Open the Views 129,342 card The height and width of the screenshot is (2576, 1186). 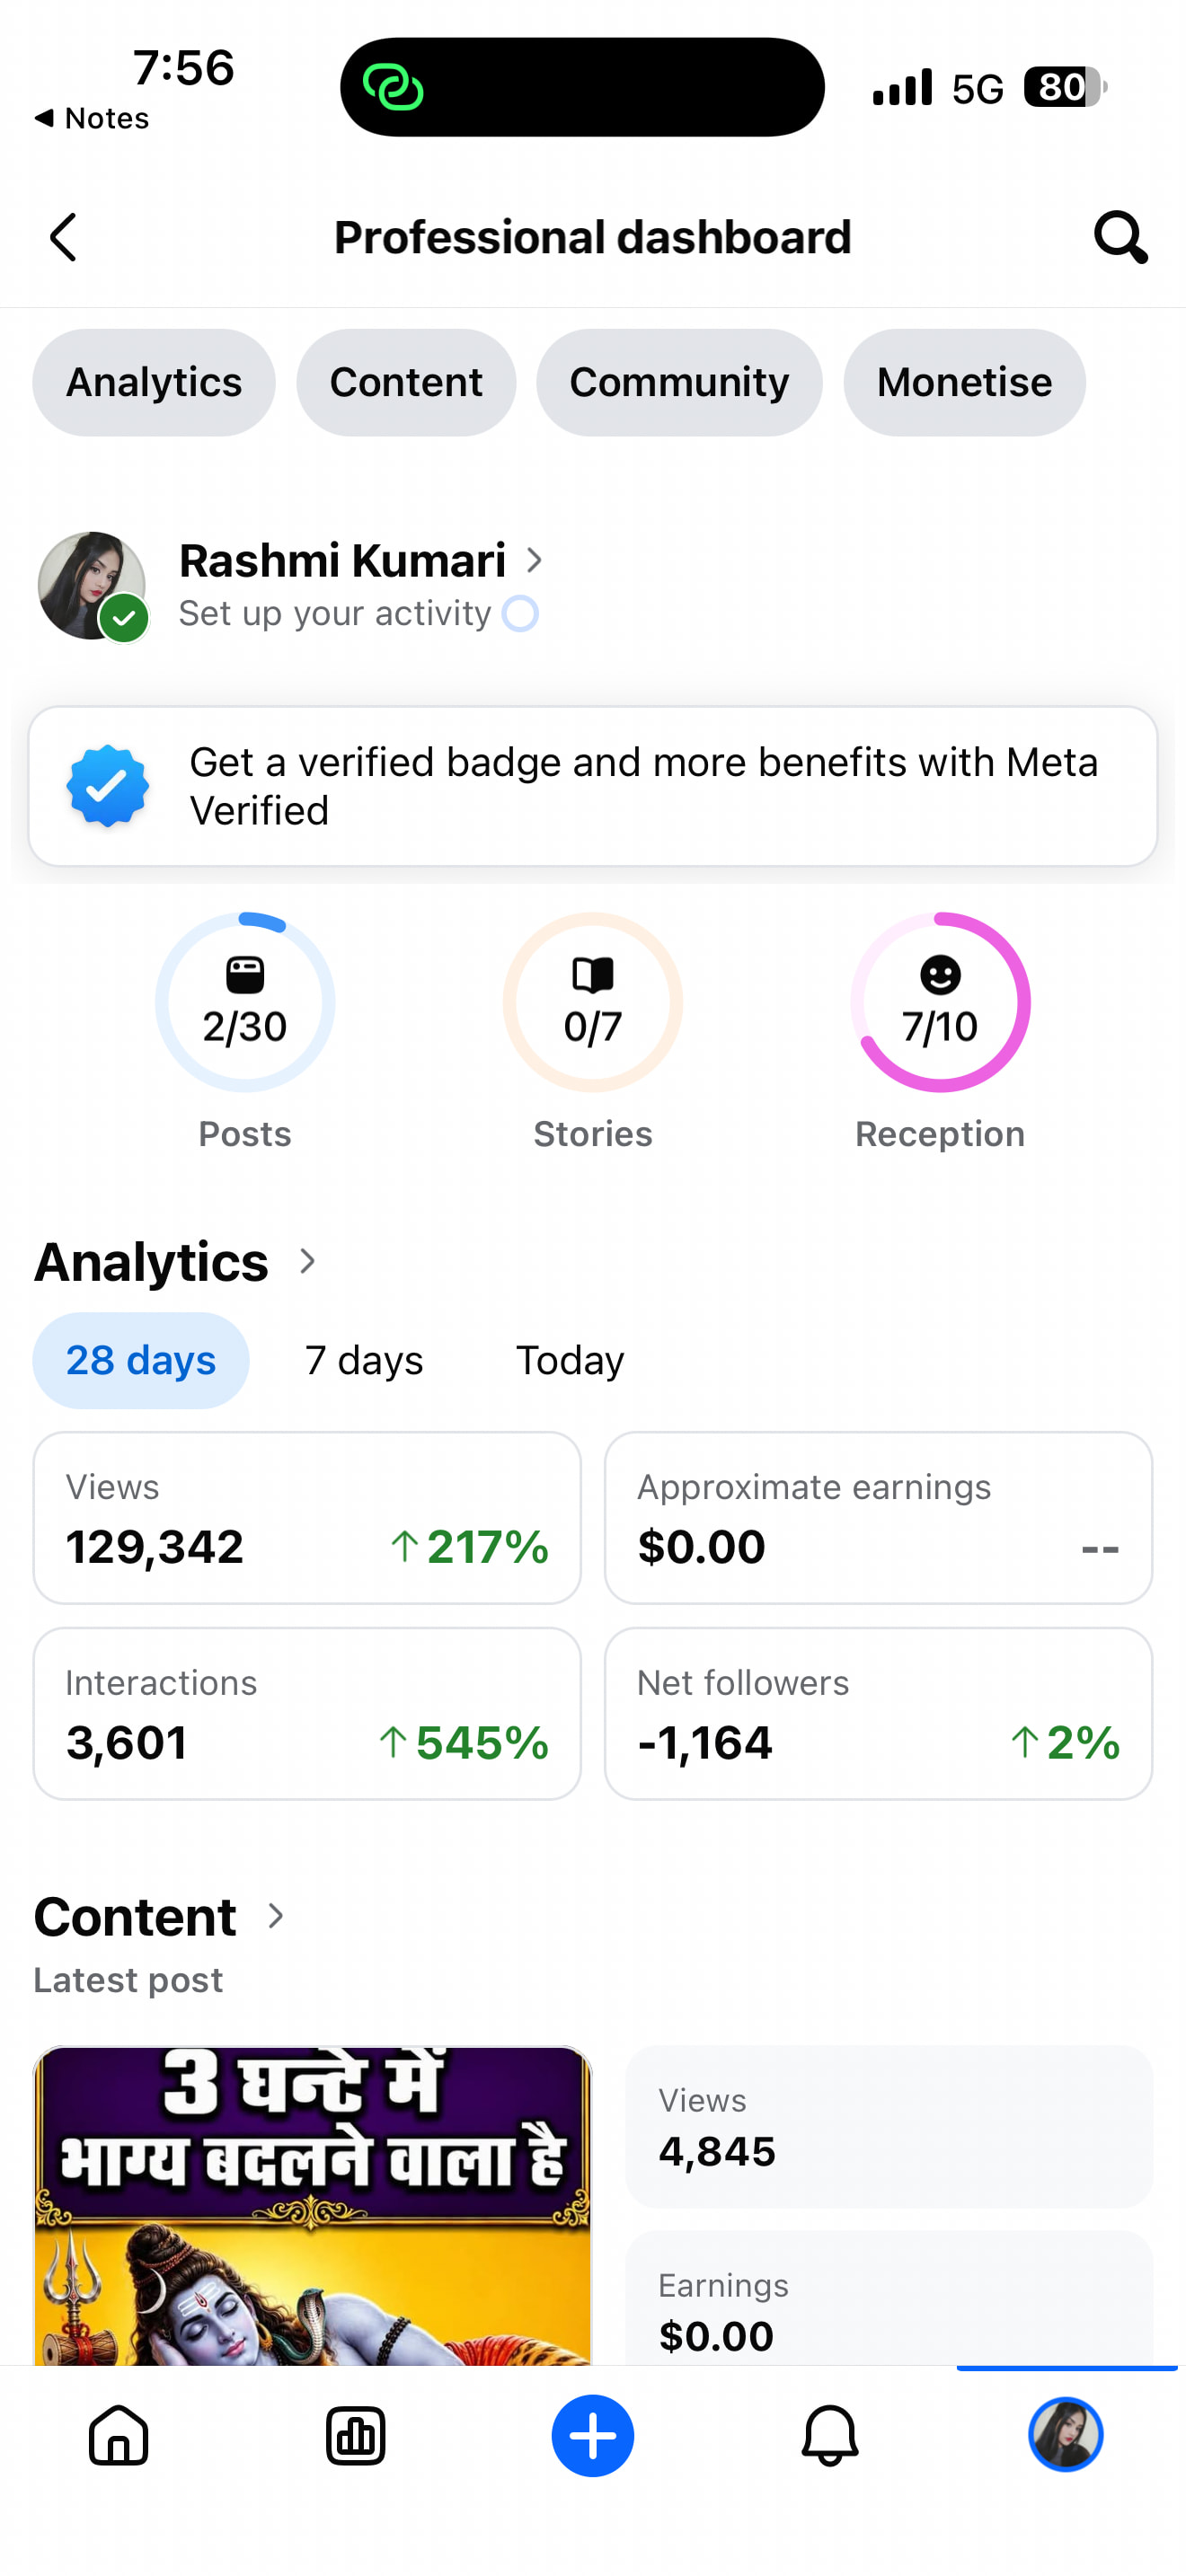307,1518
